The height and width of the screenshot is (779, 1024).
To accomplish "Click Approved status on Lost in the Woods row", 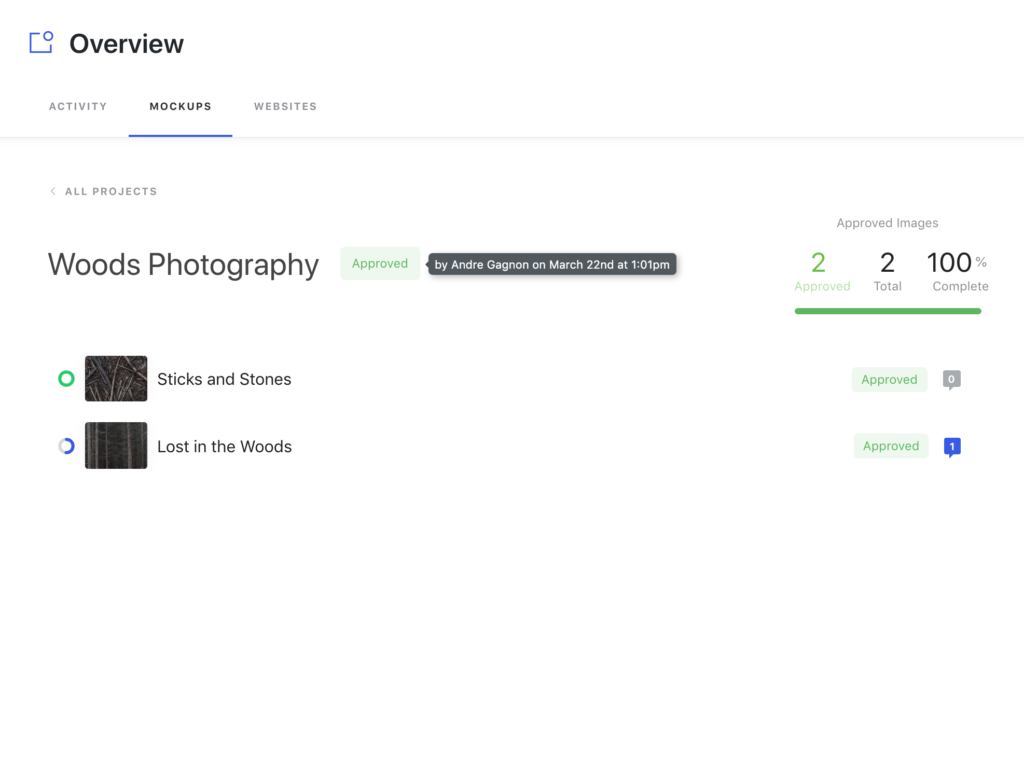I will (x=890, y=446).
